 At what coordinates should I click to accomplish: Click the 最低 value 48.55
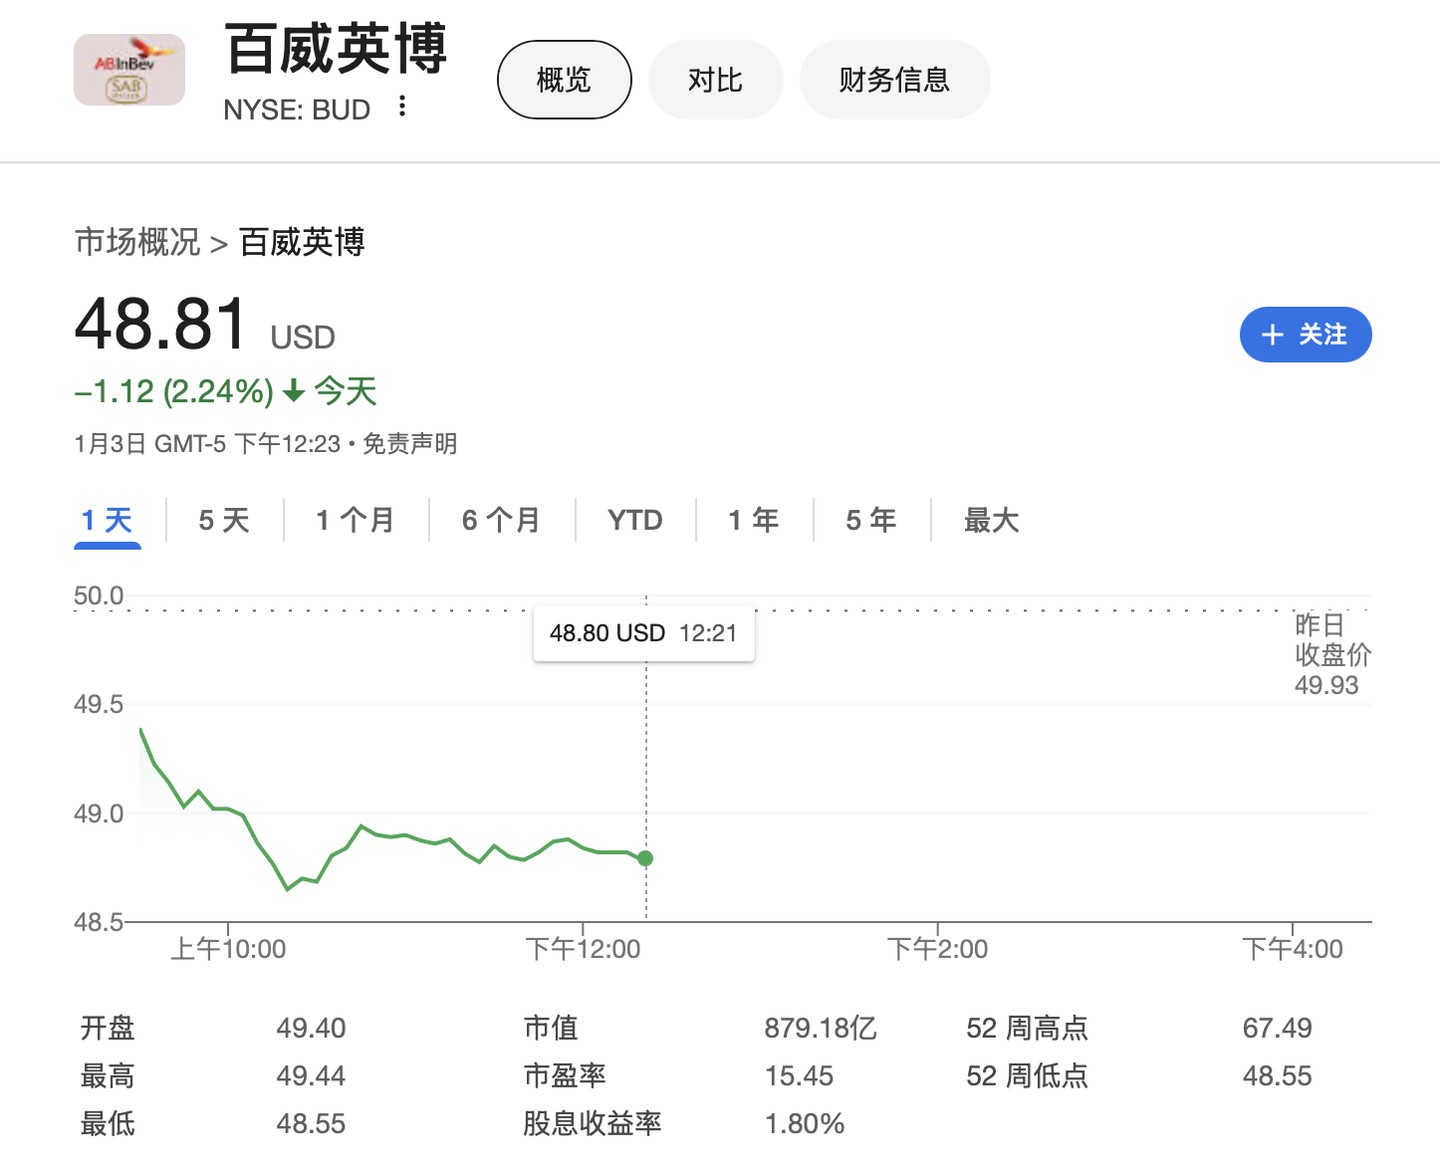311,1124
